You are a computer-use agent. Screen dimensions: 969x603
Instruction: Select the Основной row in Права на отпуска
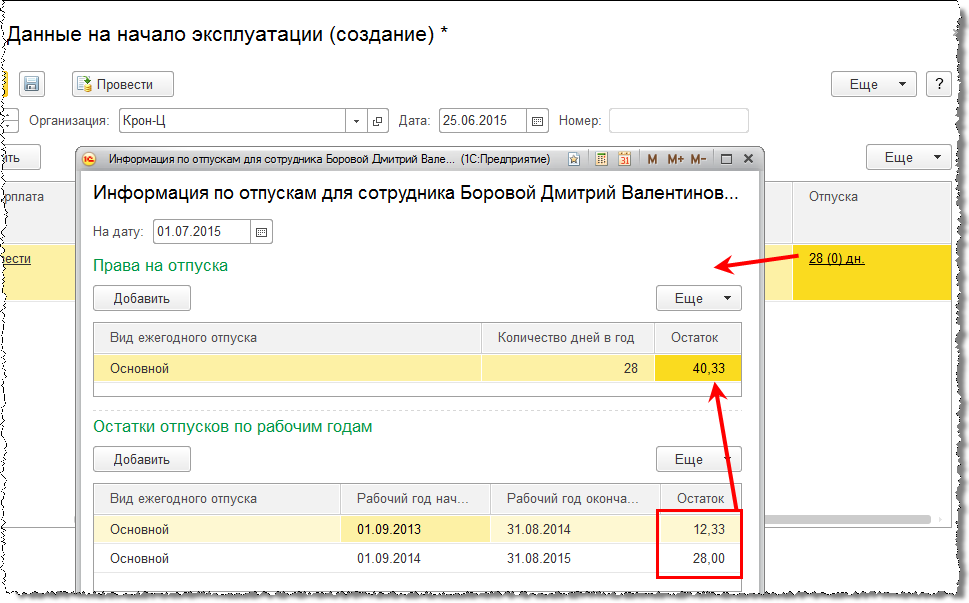[417, 368]
